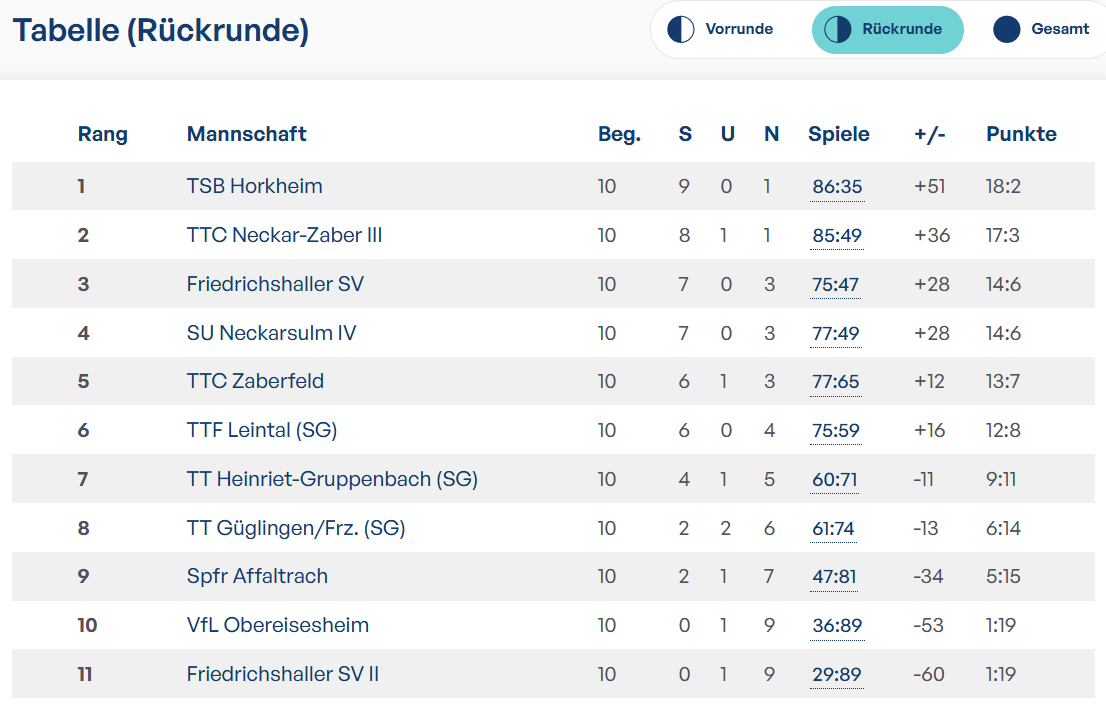
Task: Click TTC Zaberfeld games 77:65 link
Action: pos(836,382)
